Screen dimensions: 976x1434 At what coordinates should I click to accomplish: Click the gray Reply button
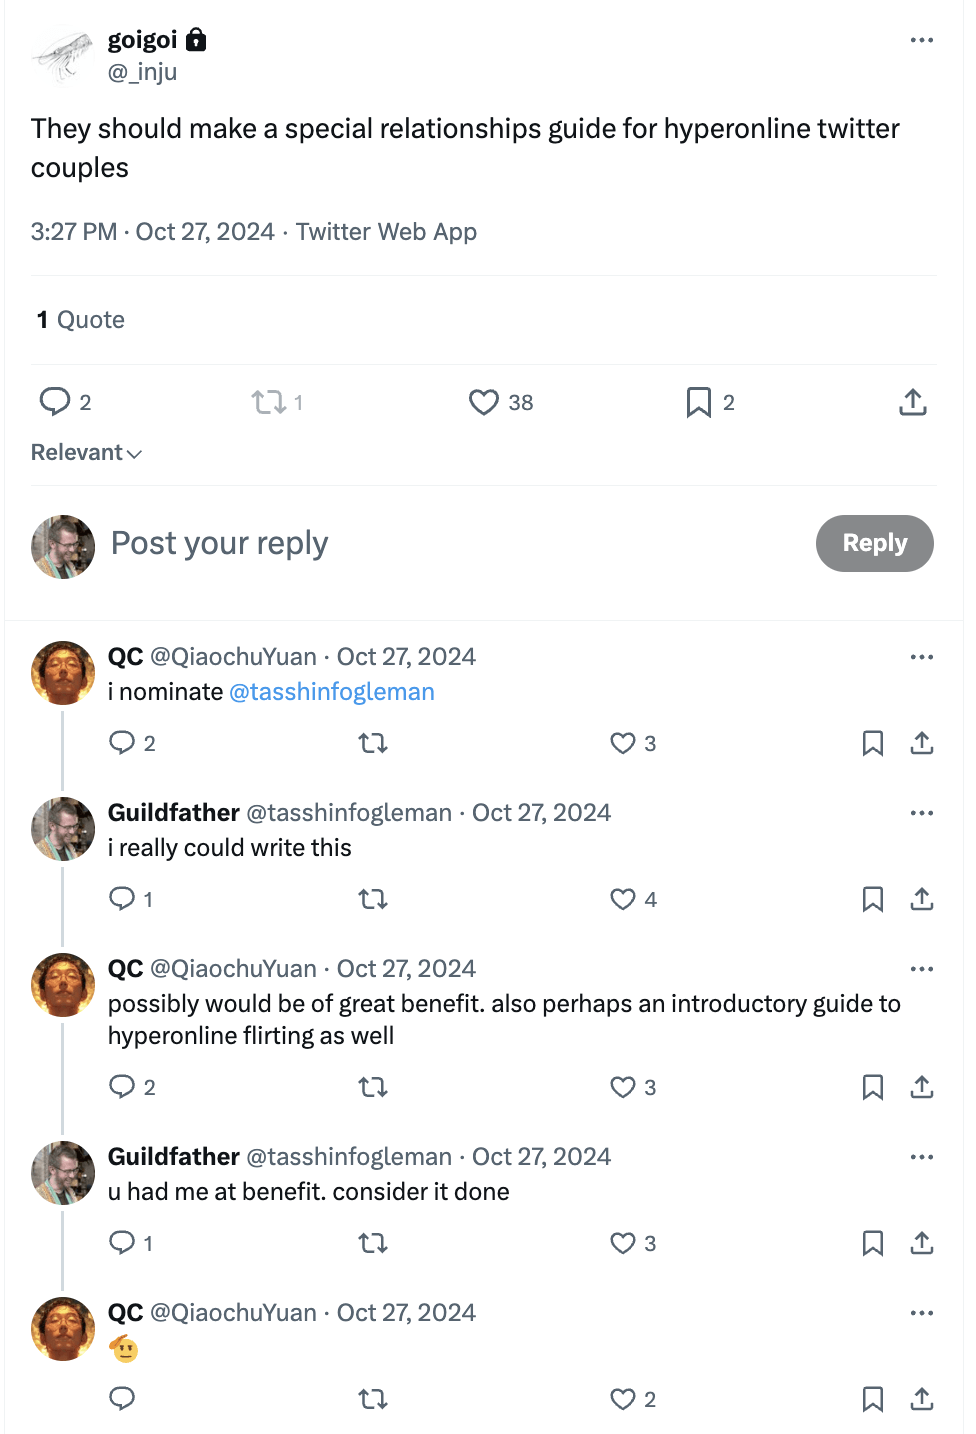[874, 543]
